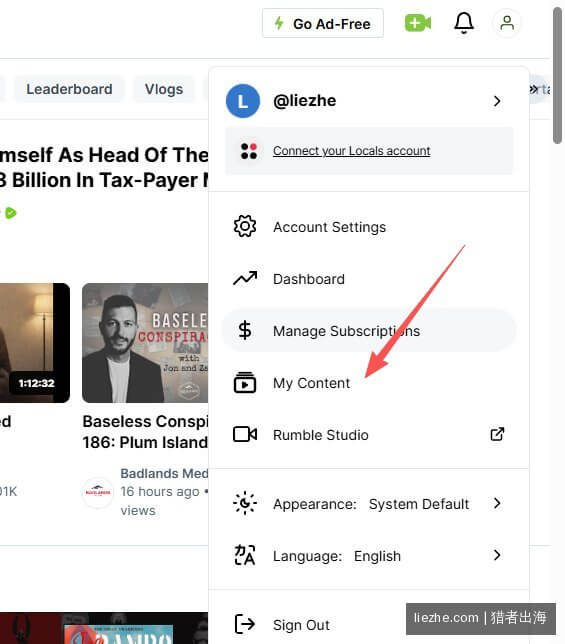Click the translate Language icon
This screenshot has height=644, width=565.
tap(245, 555)
